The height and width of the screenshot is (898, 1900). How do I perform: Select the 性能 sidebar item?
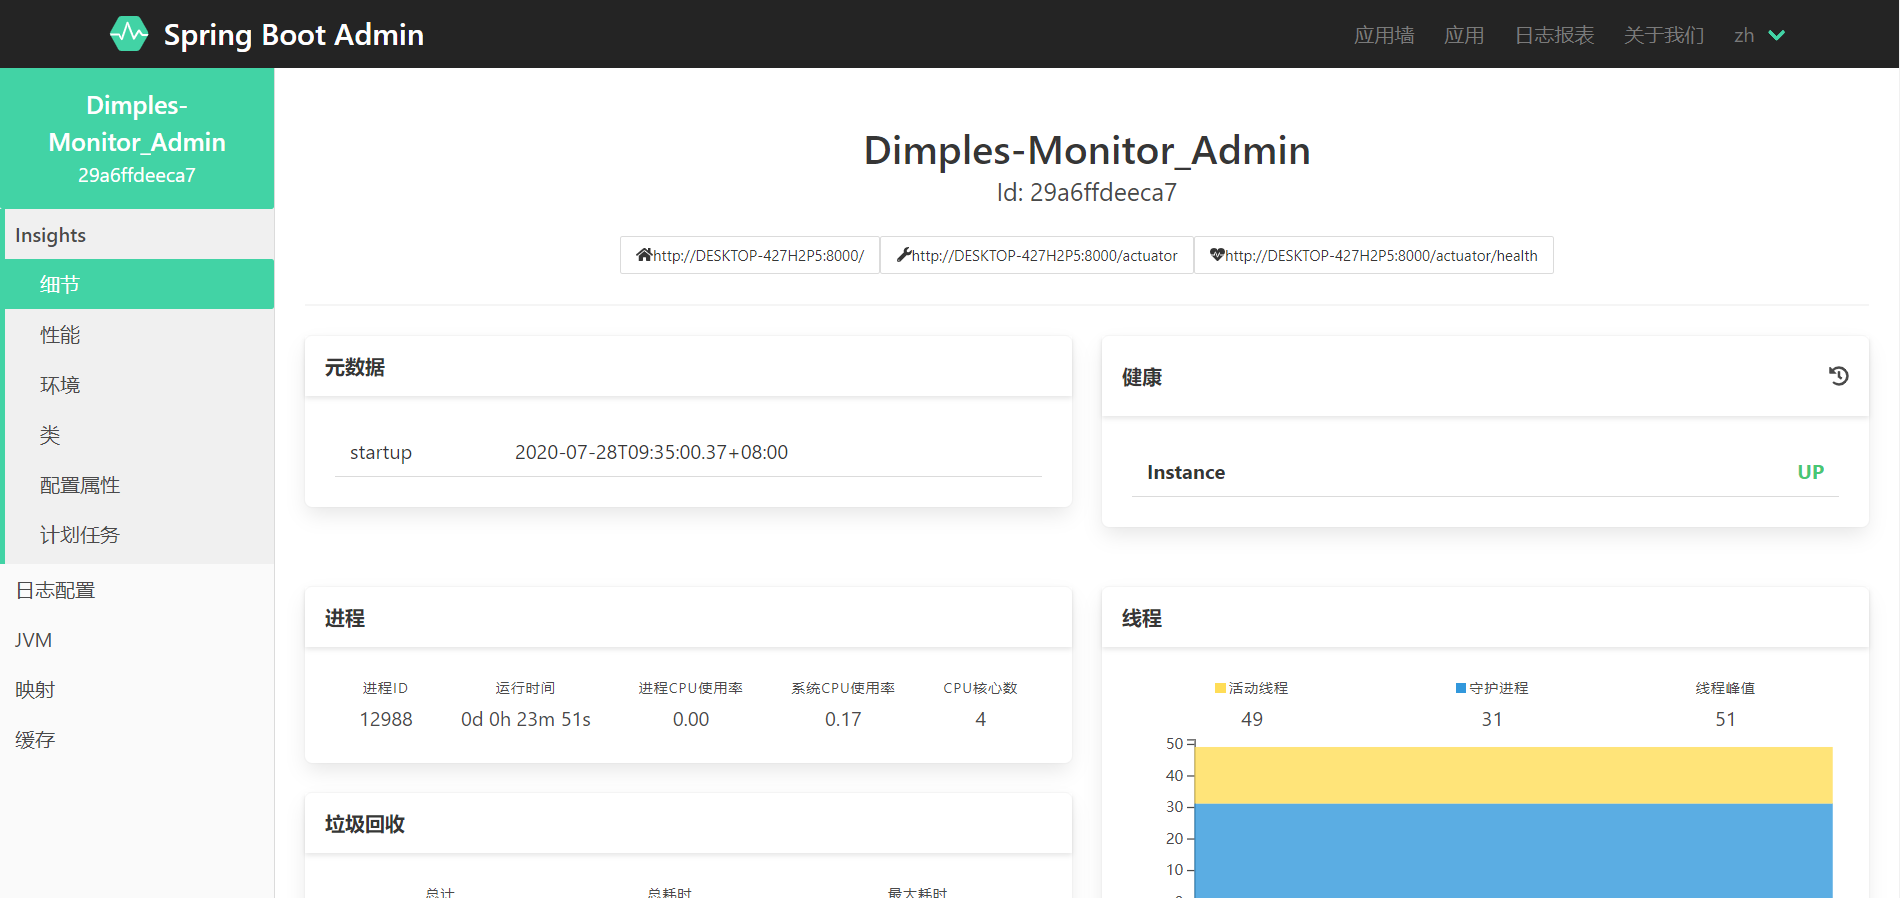[139, 335]
